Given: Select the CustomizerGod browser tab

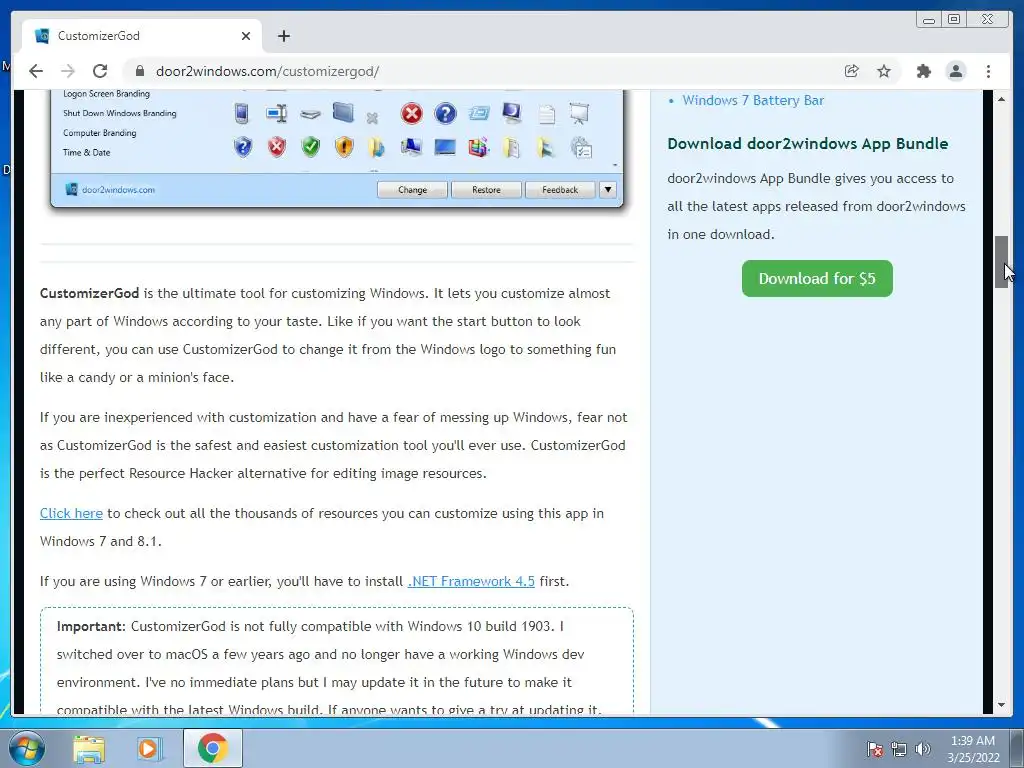Looking at the screenshot, I should (x=142, y=36).
